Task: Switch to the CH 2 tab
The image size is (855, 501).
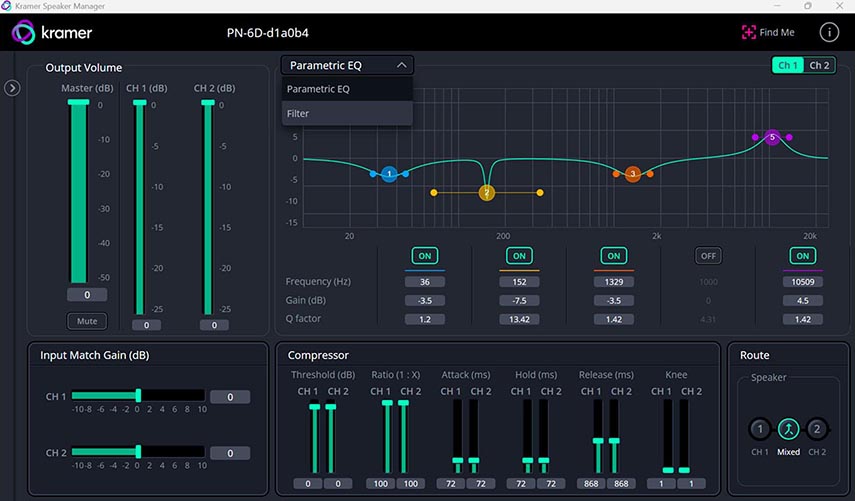Action: pyautogui.click(x=819, y=66)
